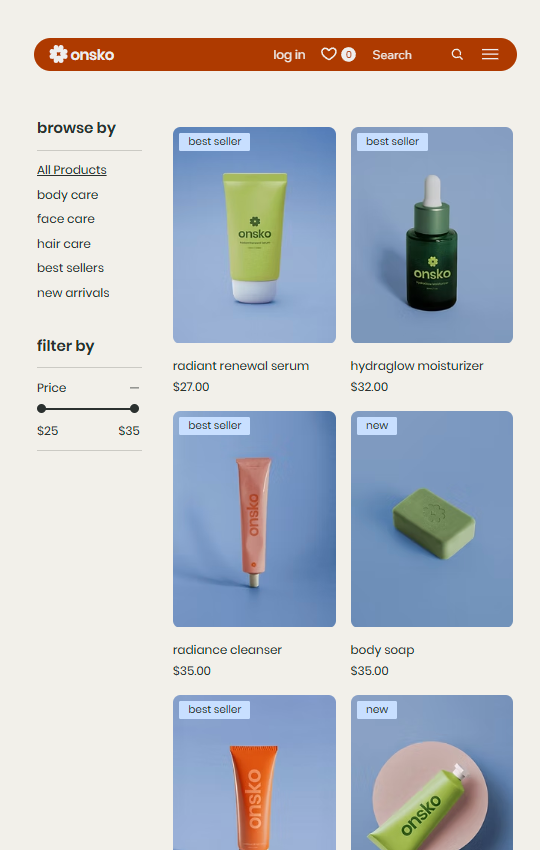This screenshot has width=540, height=850.
Task: Open the hydraglow moisturizer product image
Action: (432, 235)
